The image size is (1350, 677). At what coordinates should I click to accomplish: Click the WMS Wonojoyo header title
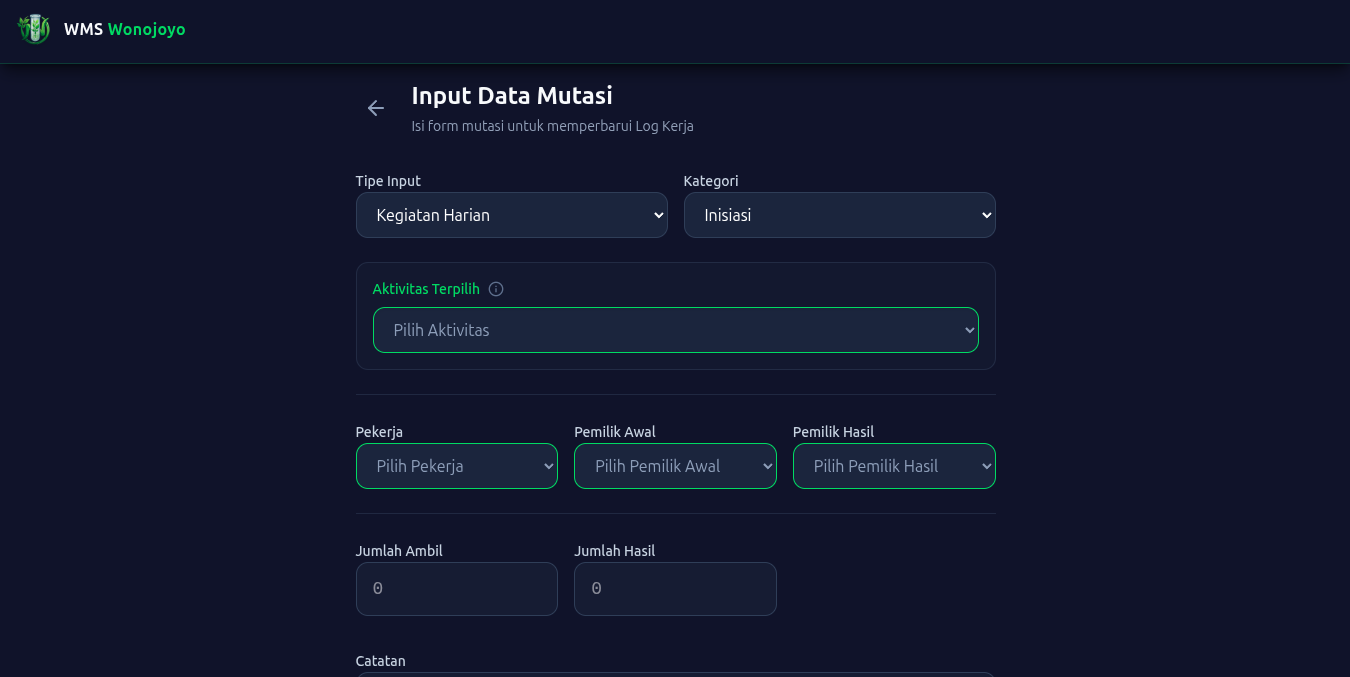[x=125, y=29]
